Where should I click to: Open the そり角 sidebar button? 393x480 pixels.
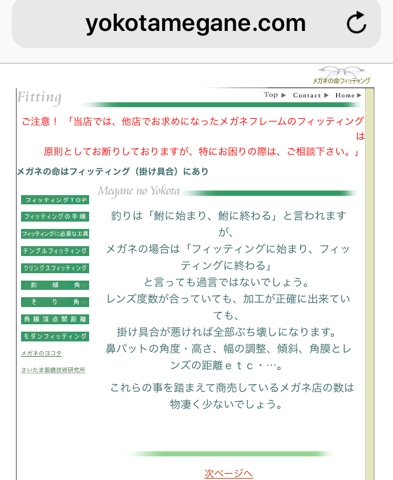pyautogui.click(x=55, y=302)
